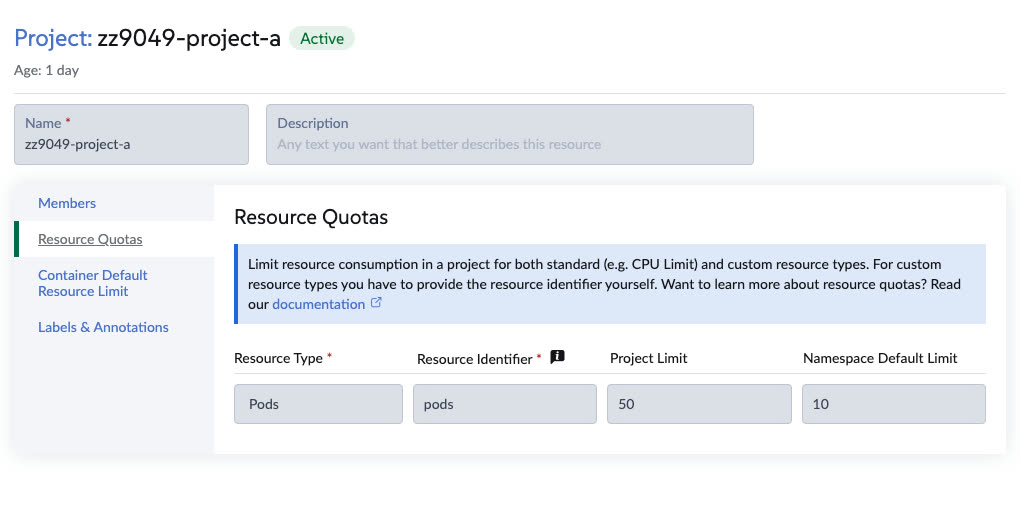Click the Name field with zz9049-project-a
Screen dimensions: 1020x520
pos(131,135)
